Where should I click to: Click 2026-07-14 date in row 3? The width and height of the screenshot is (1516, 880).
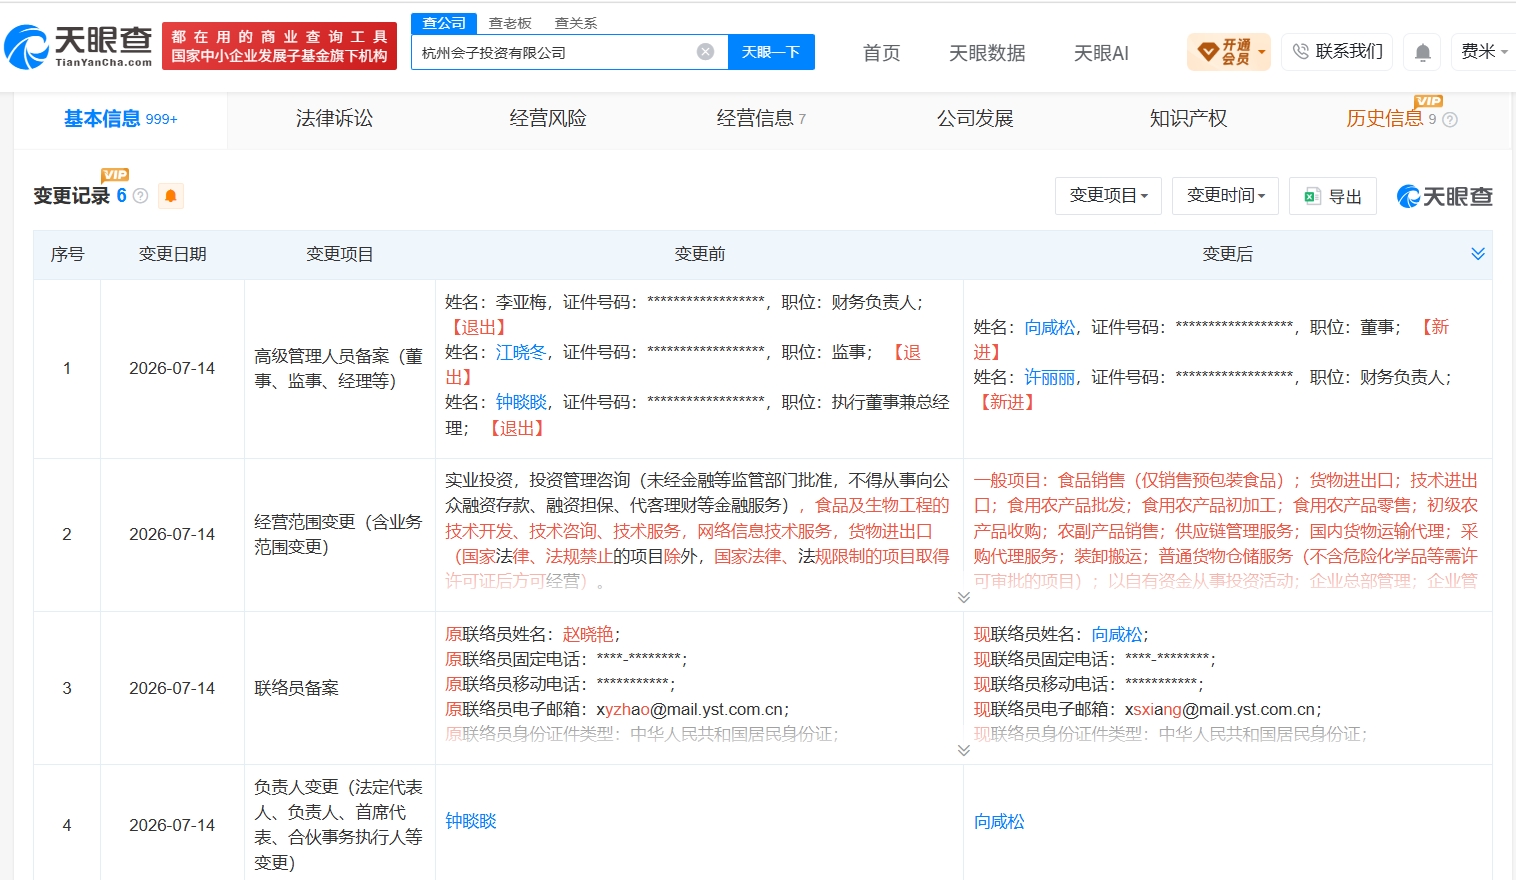coord(172,688)
